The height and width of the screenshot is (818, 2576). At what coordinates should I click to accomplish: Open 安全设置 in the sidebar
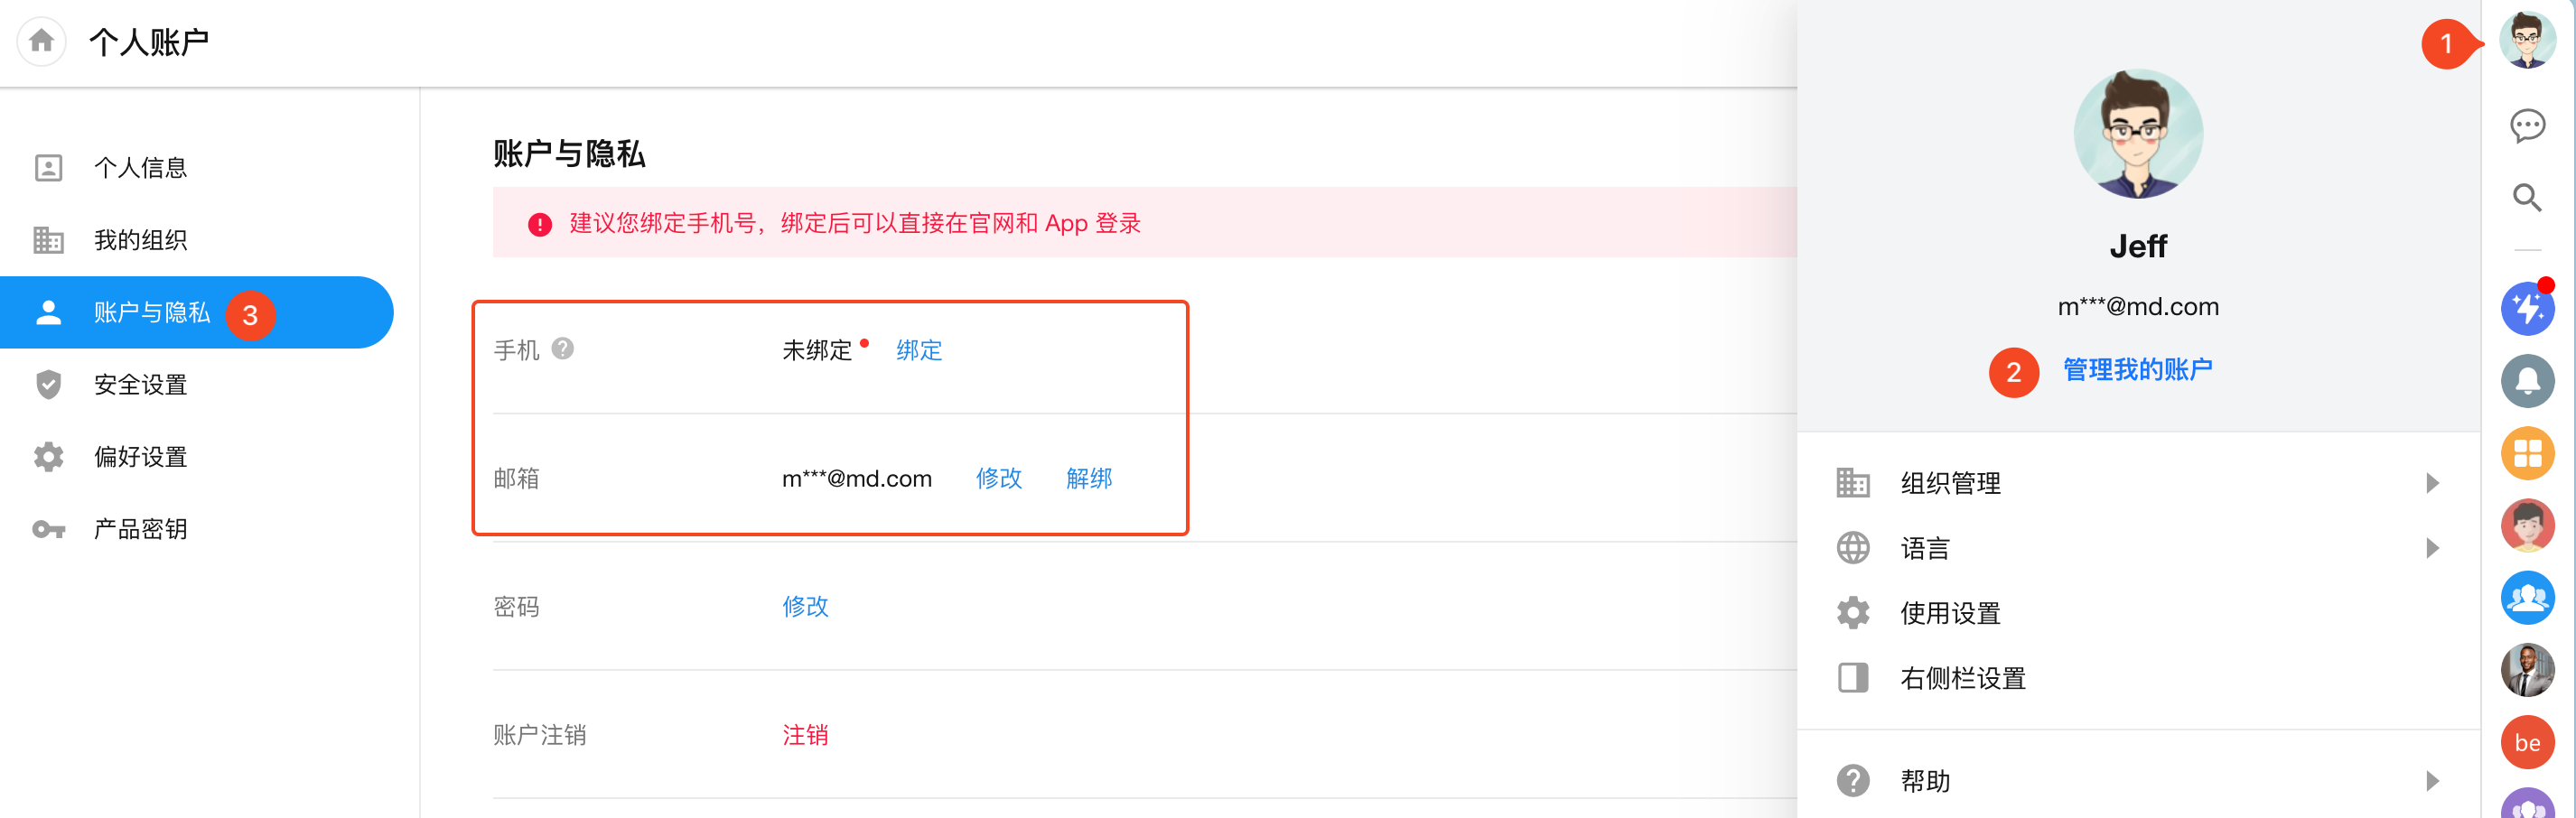[x=140, y=385]
